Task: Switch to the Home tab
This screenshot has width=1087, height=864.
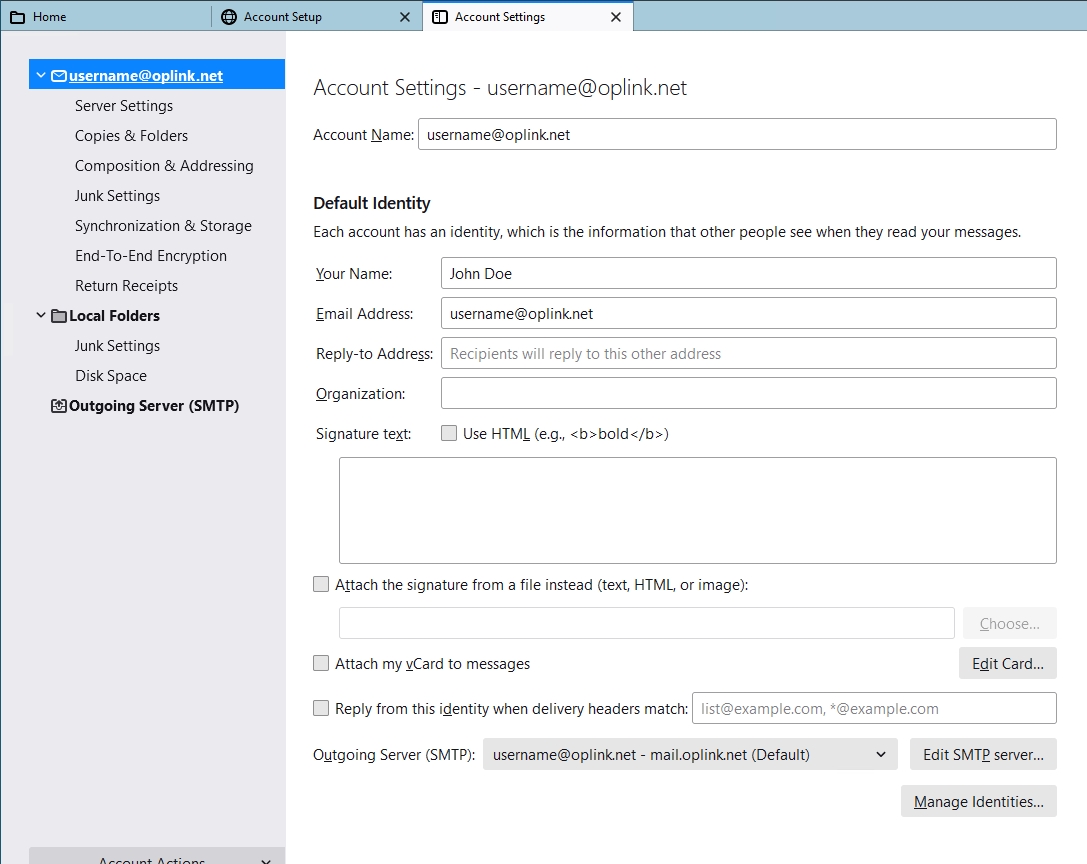Action: [106, 17]
